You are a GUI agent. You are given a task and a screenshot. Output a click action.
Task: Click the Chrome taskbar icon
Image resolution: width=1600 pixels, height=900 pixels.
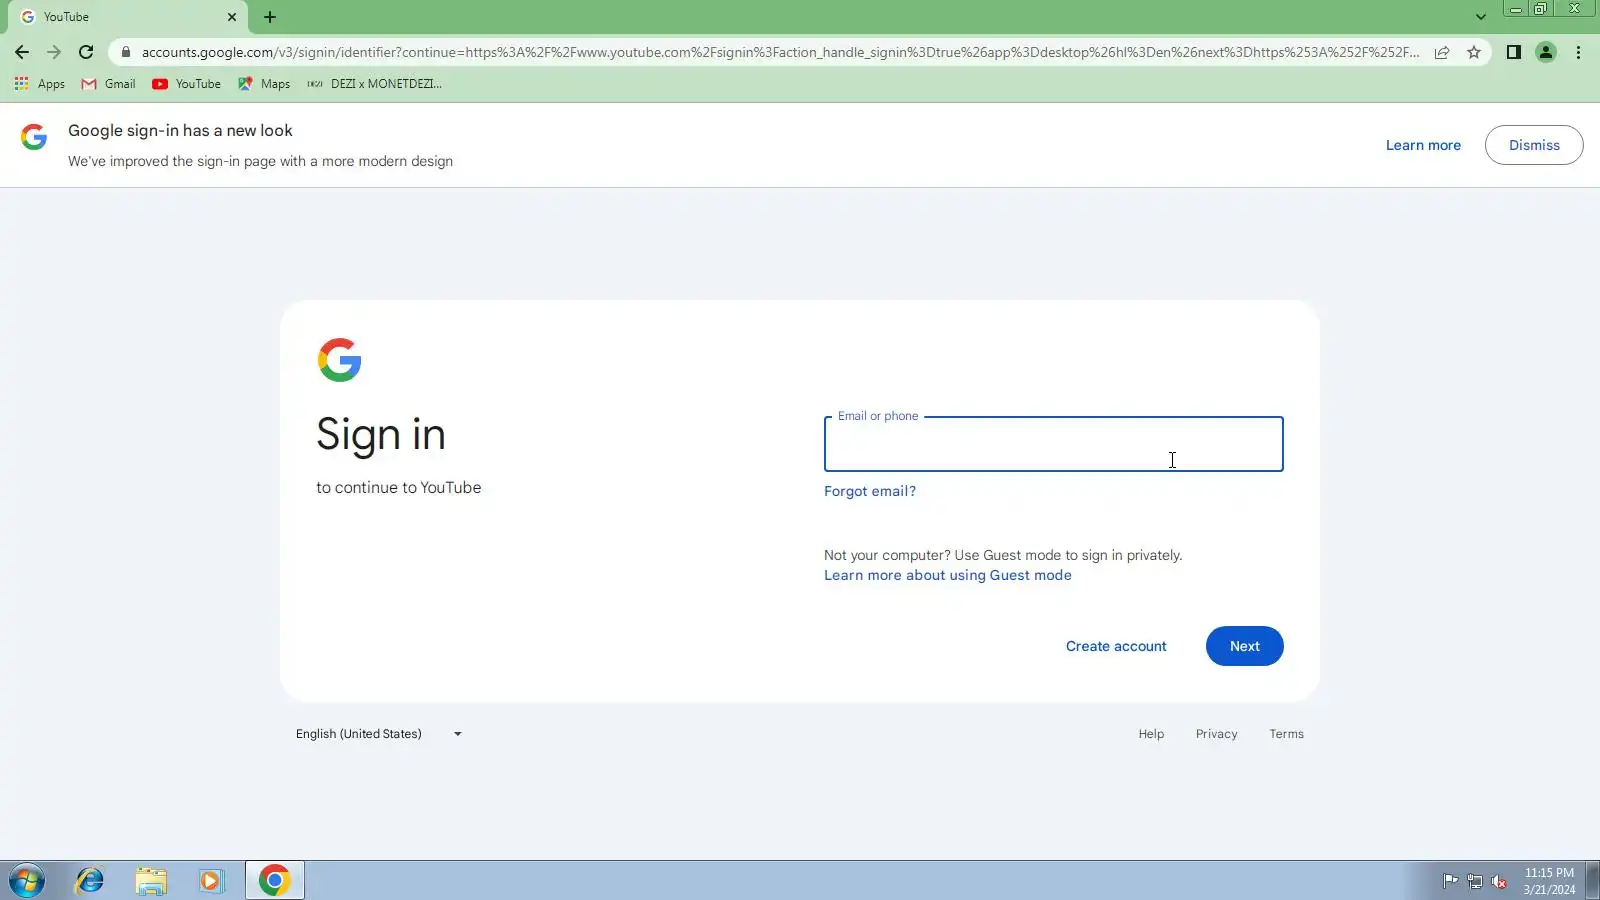tap(275, 881)
